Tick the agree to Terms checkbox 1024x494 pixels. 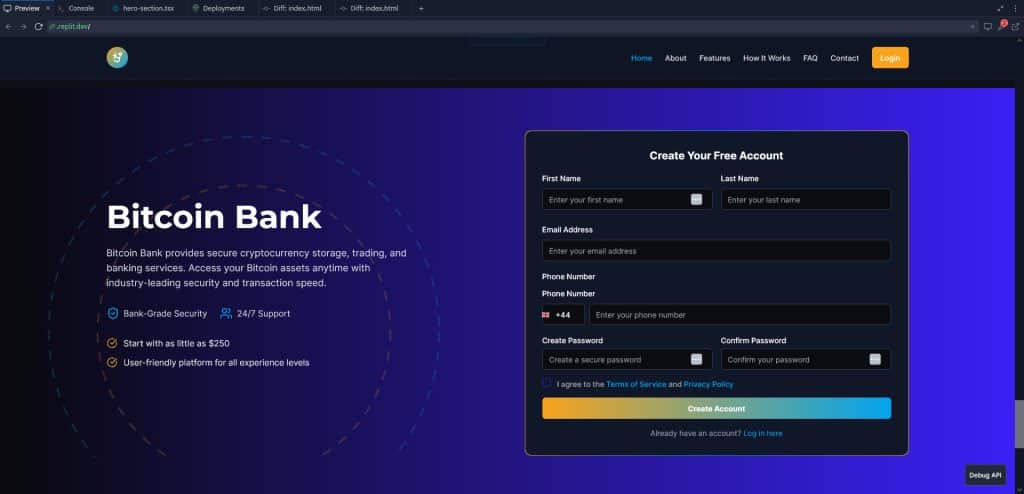[x=547, y=383]
